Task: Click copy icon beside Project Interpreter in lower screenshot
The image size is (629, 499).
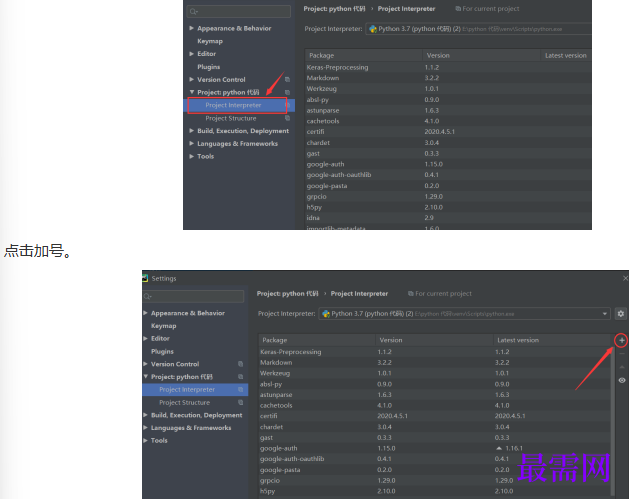Action: [241, 389]
